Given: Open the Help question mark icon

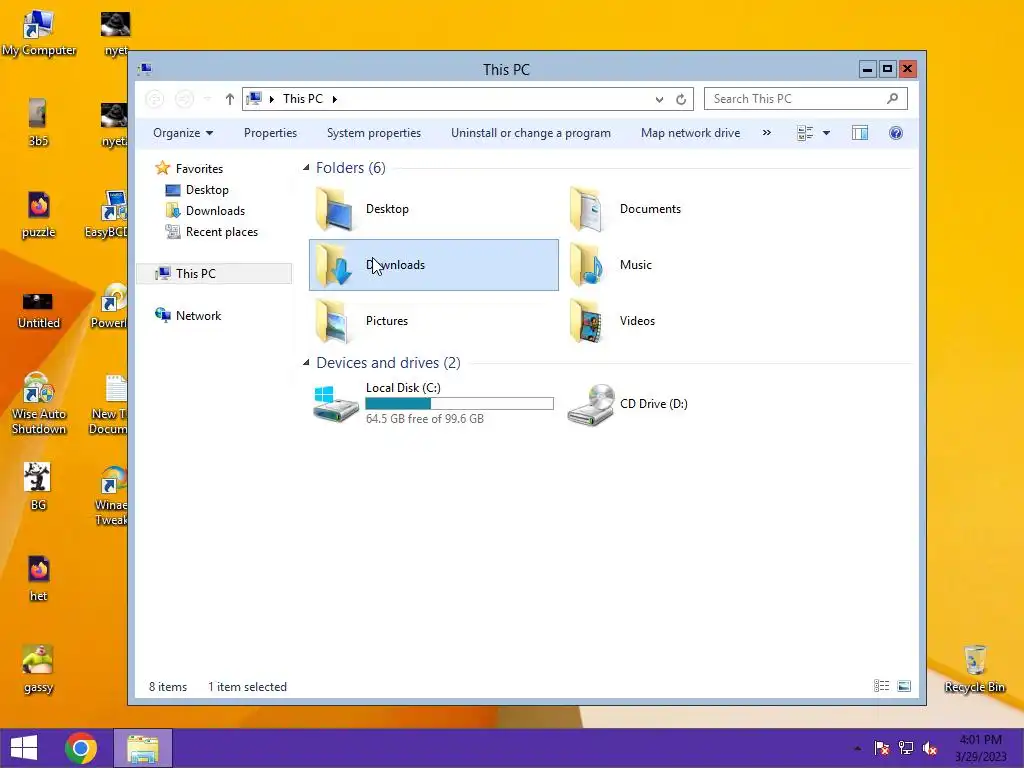Looking at the screenshot, I should (x=896, y=133).
